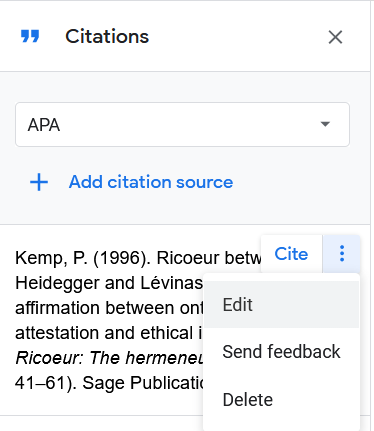The width and height of the screenshot is (374, 431).
Task: Click the Sage Publications citation line
Action: click(109, 383)
